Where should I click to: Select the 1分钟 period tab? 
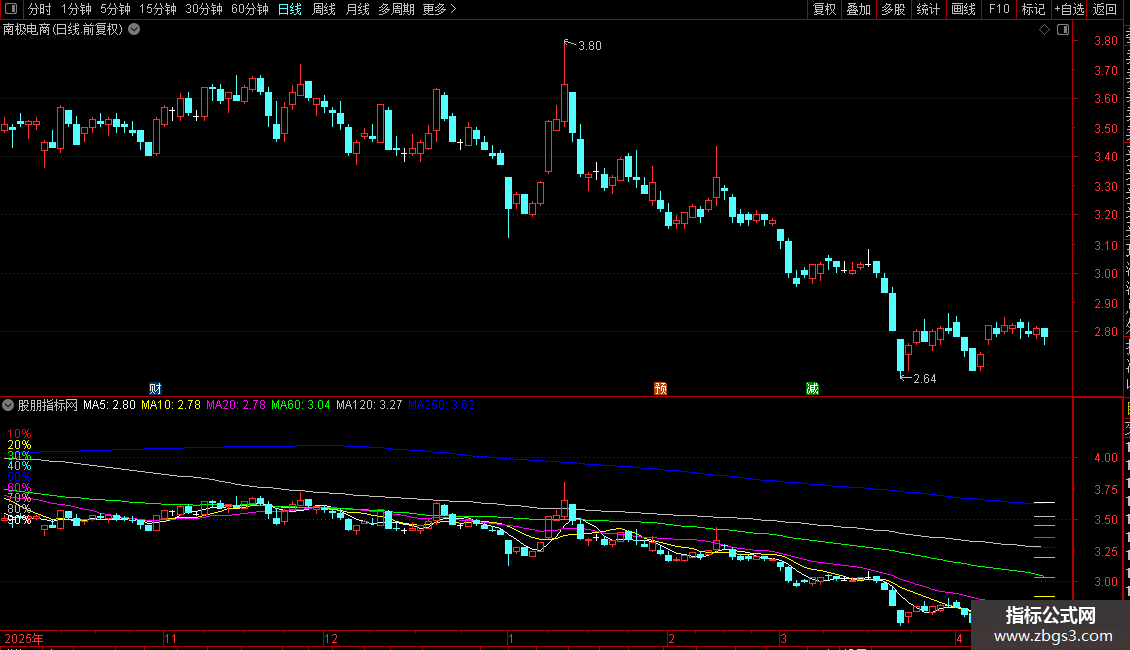pyautogui.click(x=76, y=9)
